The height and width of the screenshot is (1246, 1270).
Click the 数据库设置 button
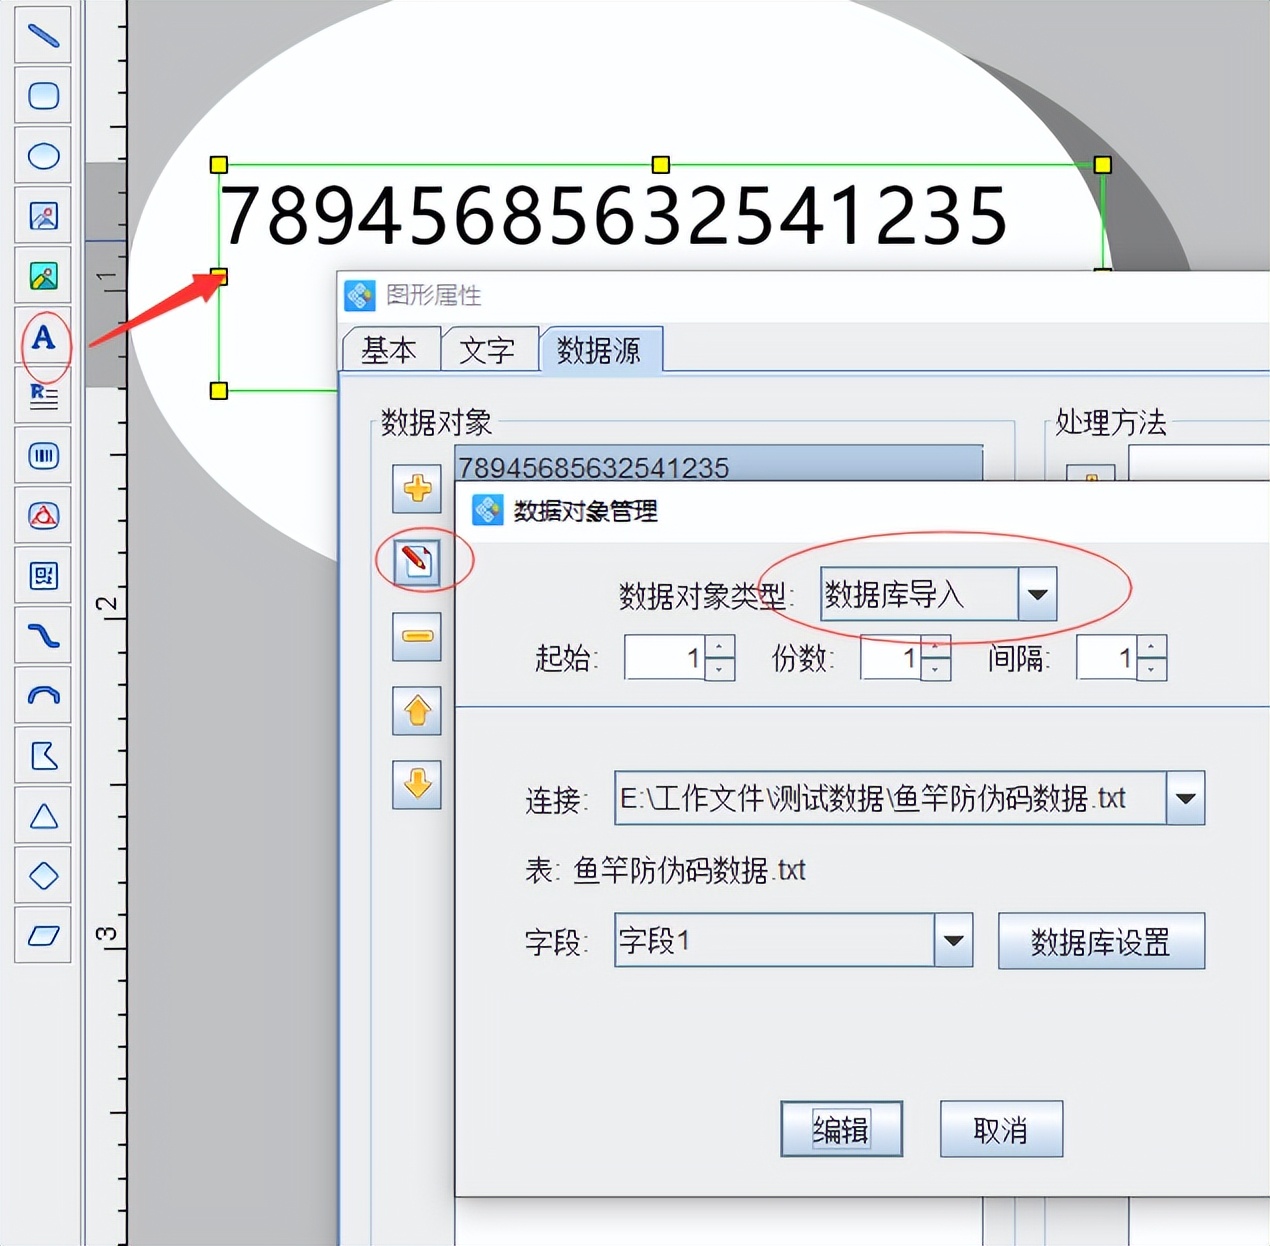pos(1100,941)
